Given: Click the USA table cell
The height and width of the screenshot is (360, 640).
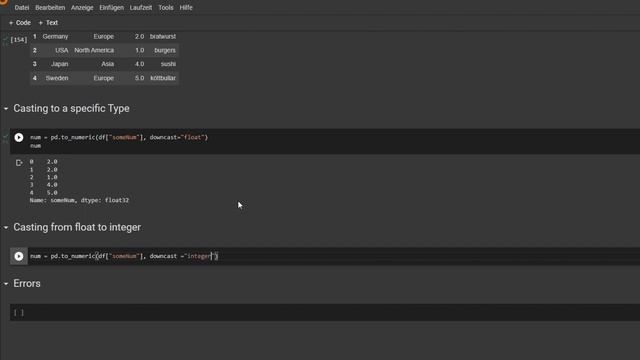Looking at the screenshot, I should [62, 50].
